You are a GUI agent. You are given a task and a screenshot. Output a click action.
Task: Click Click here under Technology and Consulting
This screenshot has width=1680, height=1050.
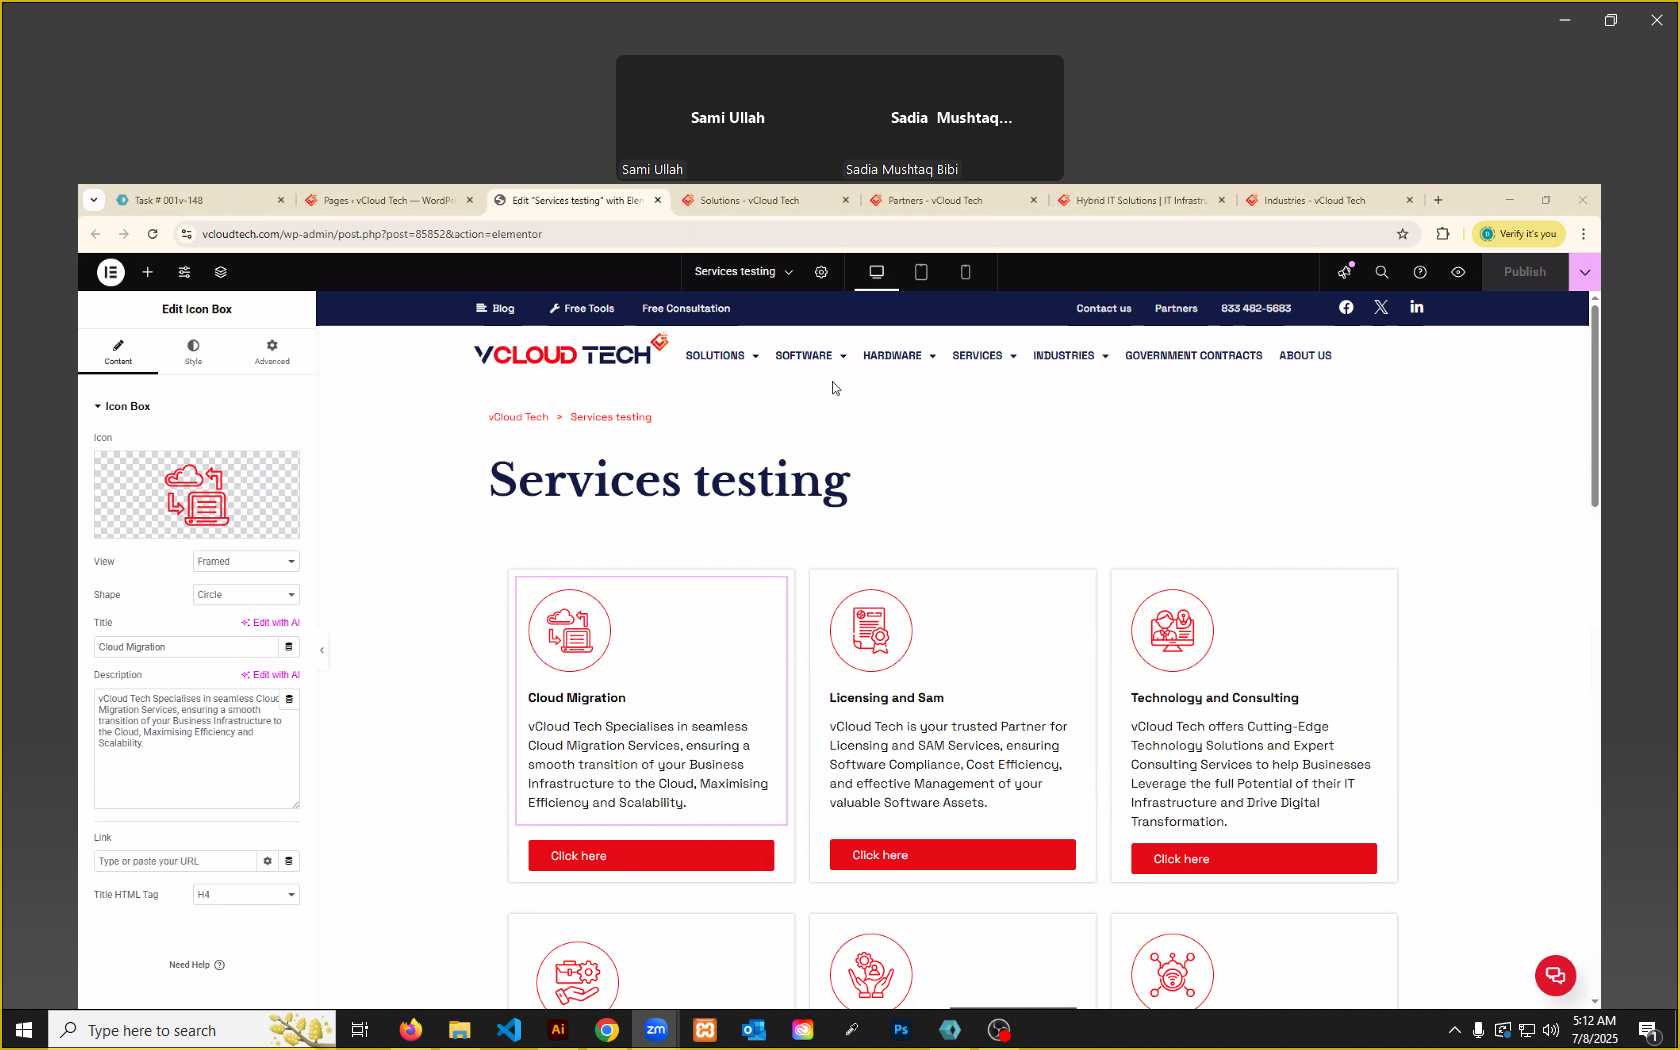pos(1254,859)
